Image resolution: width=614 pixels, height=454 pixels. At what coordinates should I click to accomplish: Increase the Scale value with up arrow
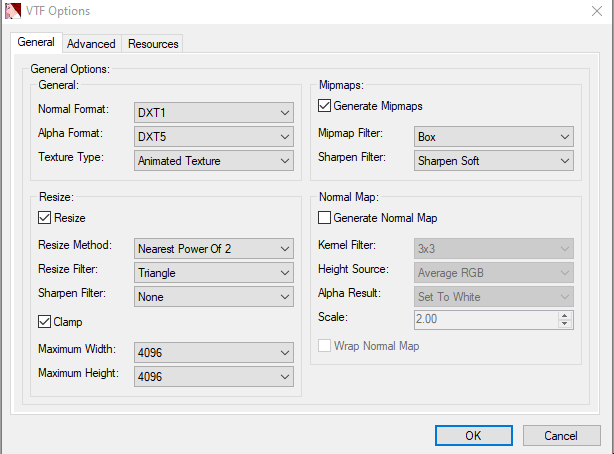tap(565, 315)
